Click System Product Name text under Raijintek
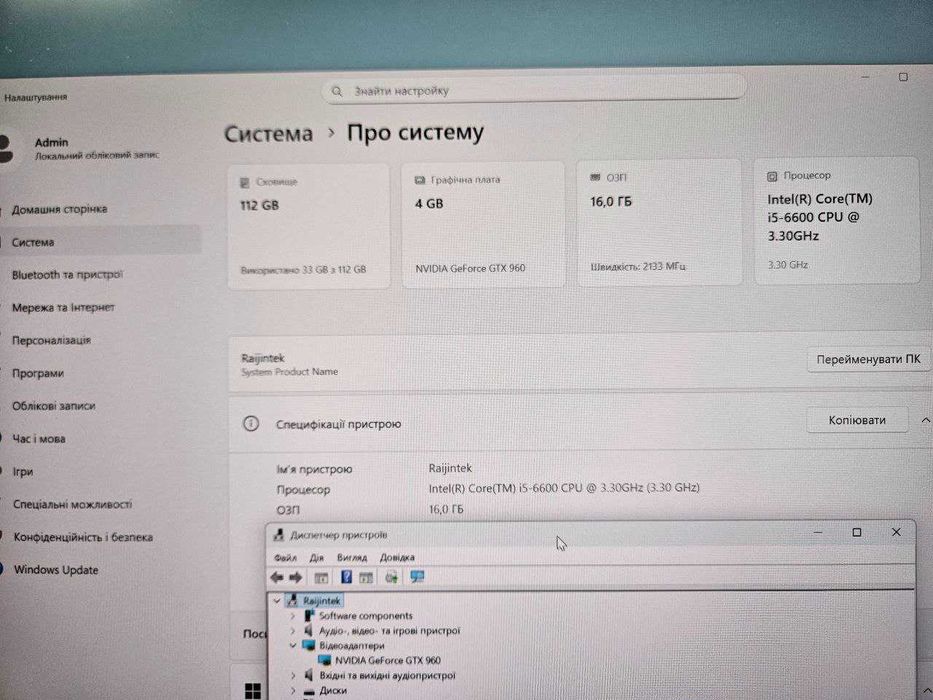933x700 pixels. tap(289, 372)
